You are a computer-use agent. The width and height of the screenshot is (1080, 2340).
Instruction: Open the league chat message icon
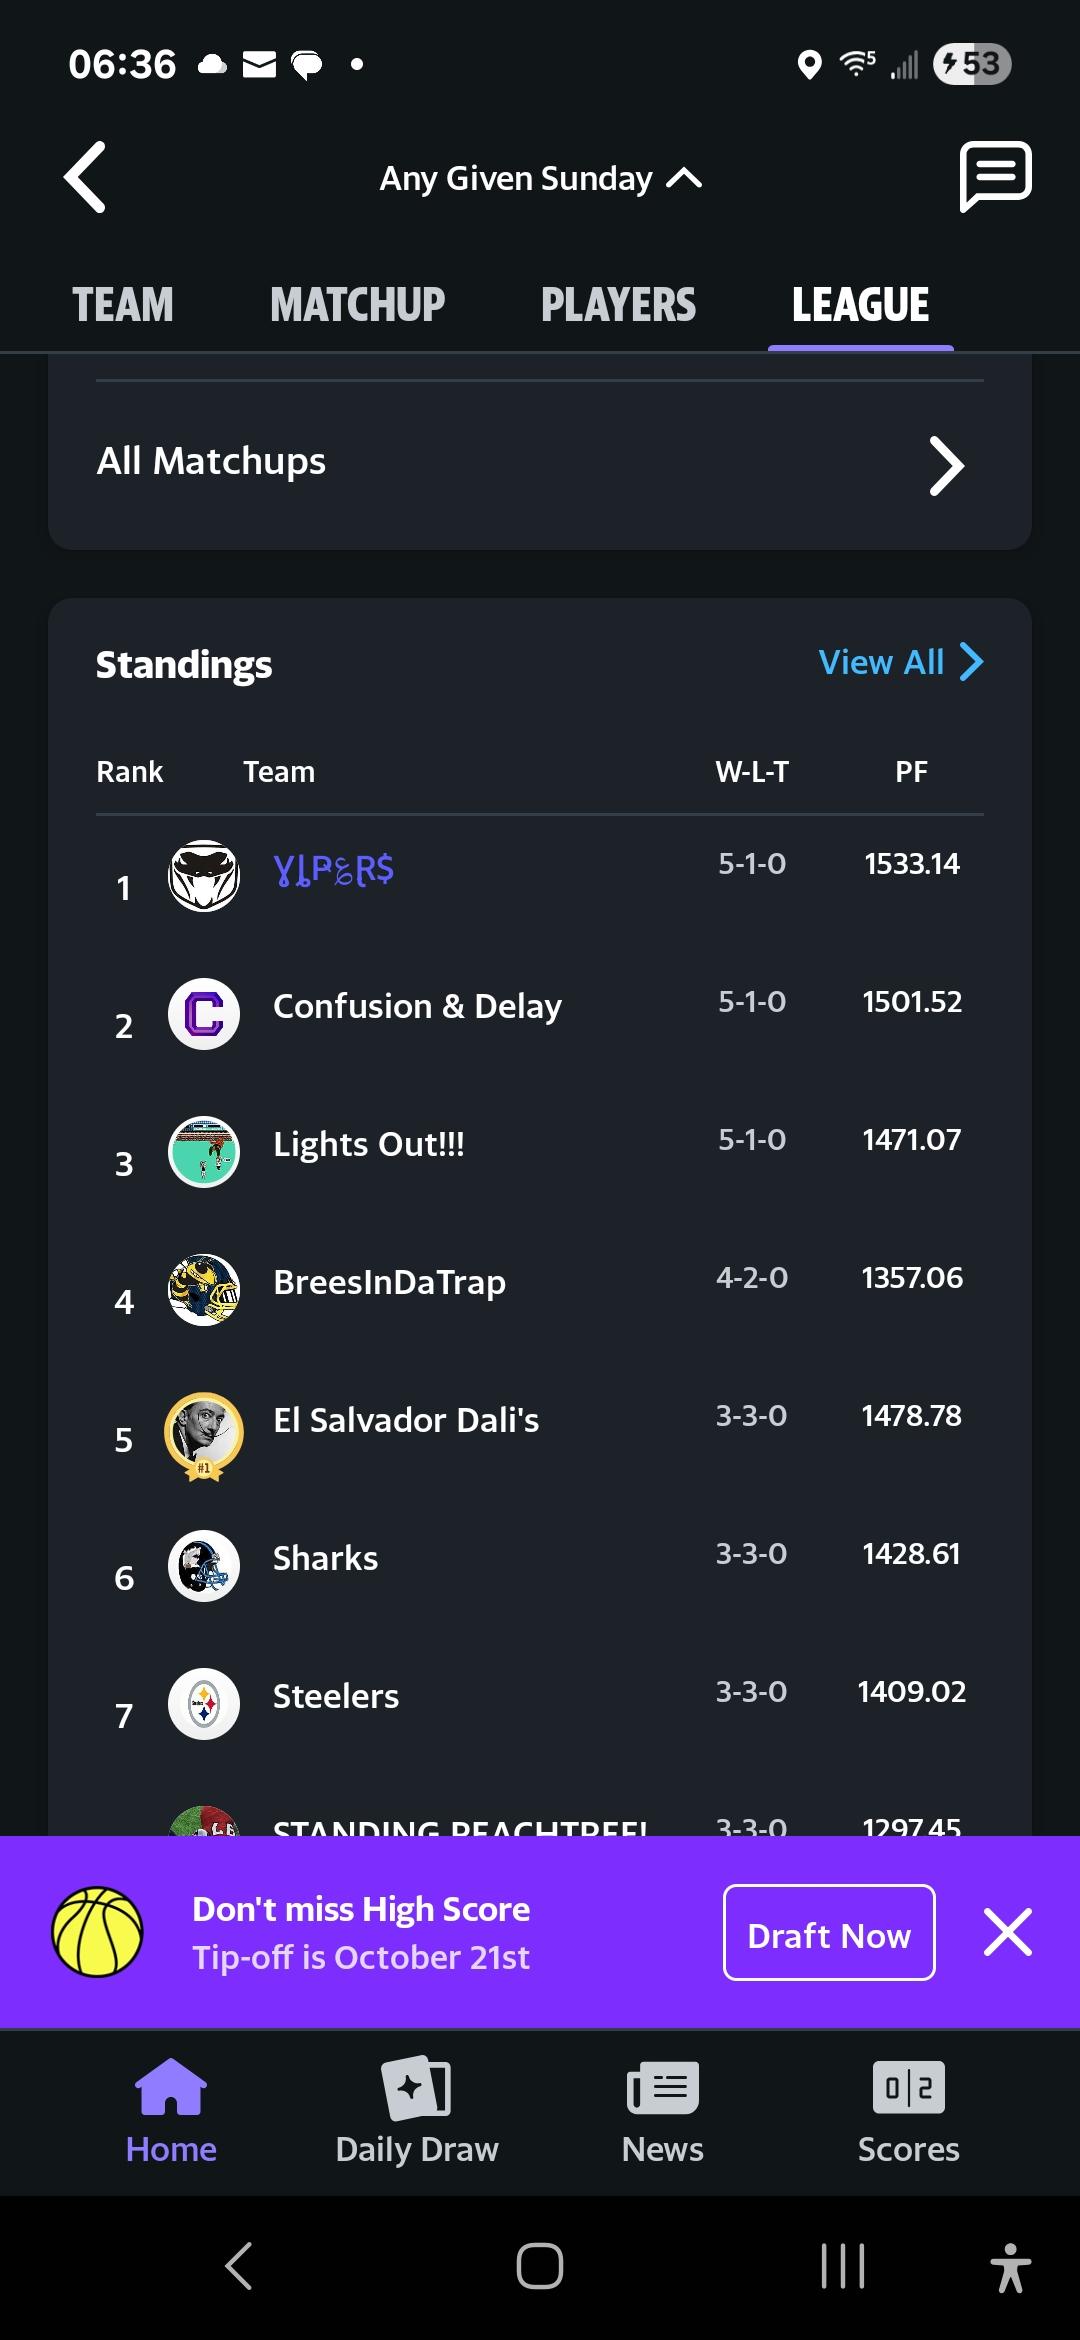pos(995,176)
